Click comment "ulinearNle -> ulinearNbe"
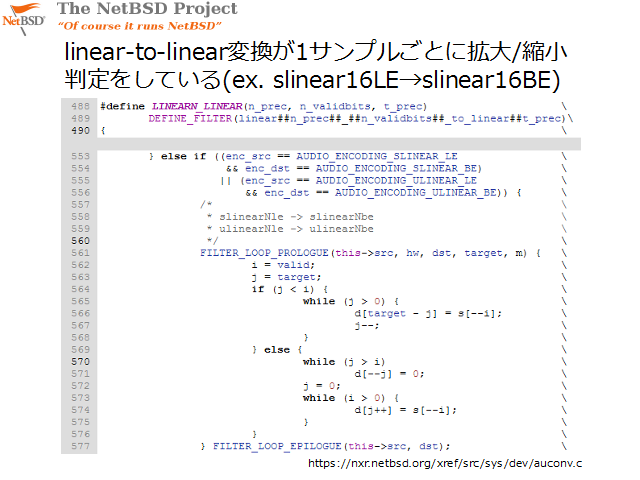 pos(296,229)
